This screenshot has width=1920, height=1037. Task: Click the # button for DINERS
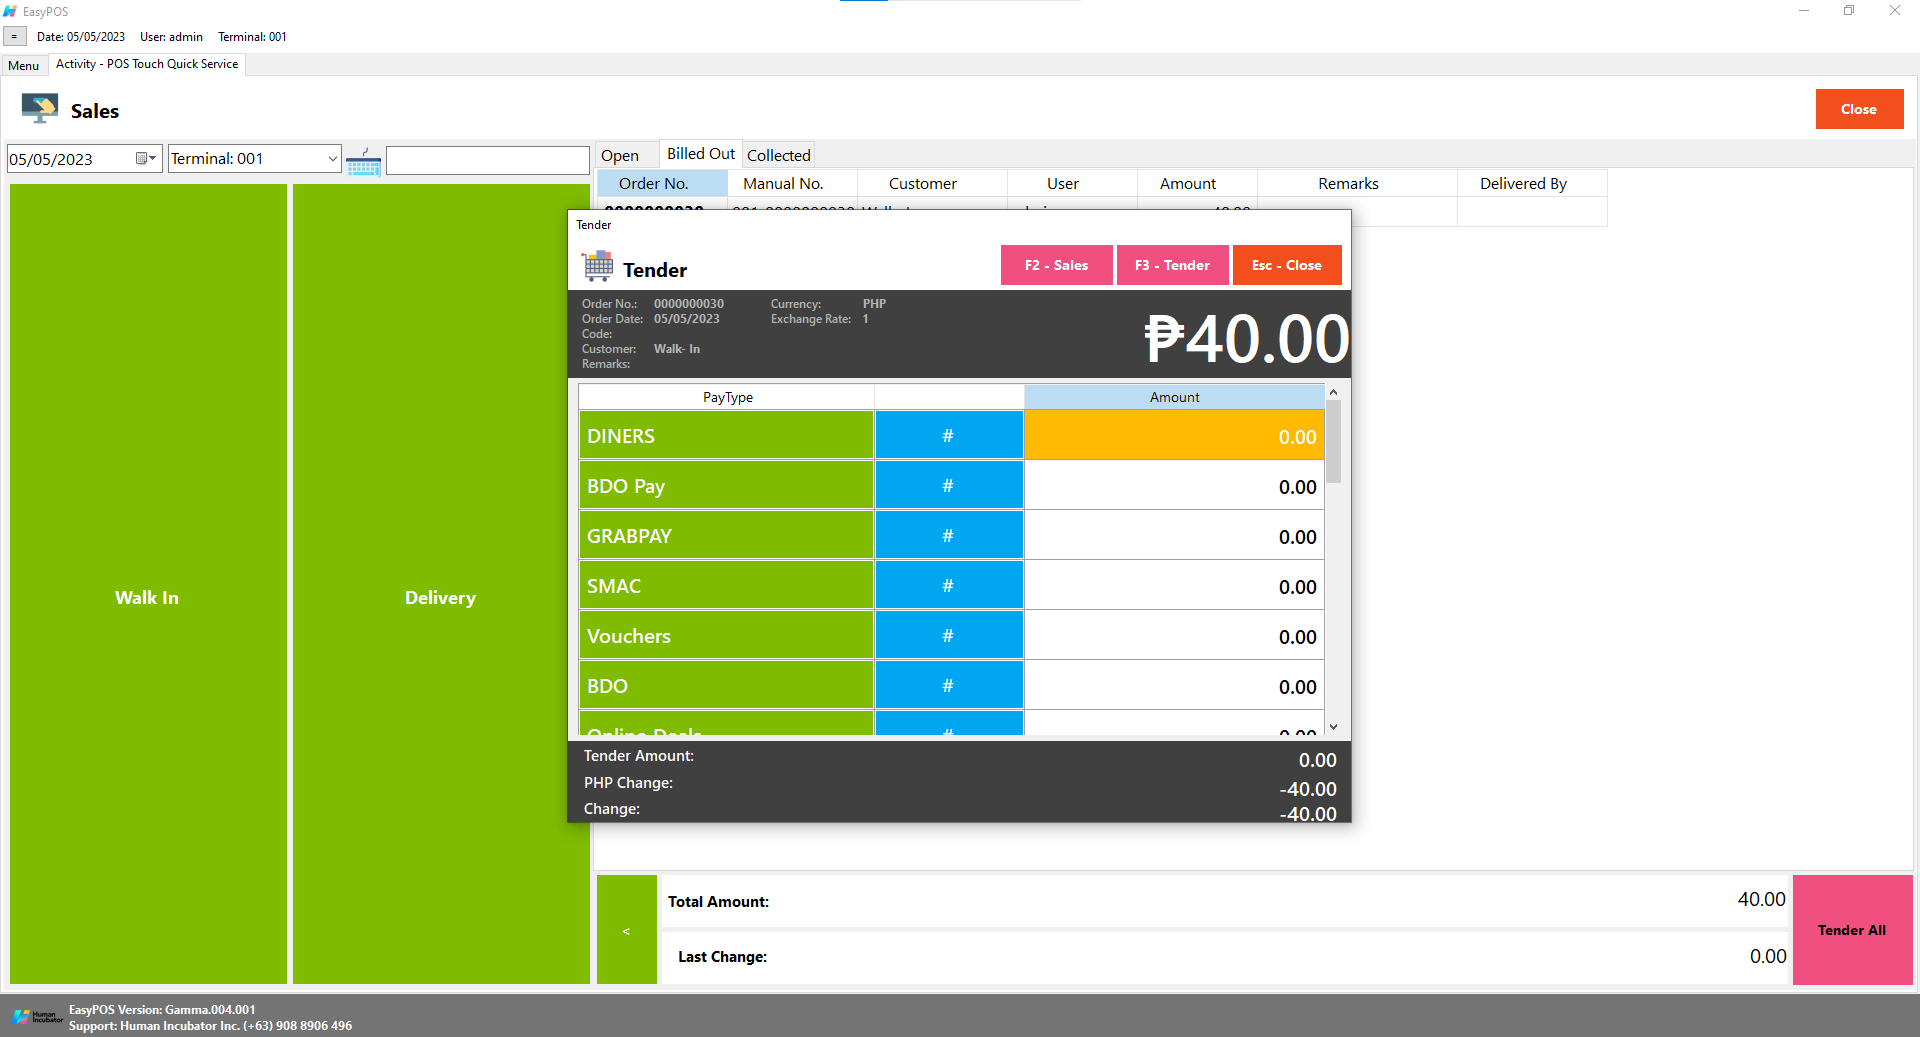[x=949, y=436]
